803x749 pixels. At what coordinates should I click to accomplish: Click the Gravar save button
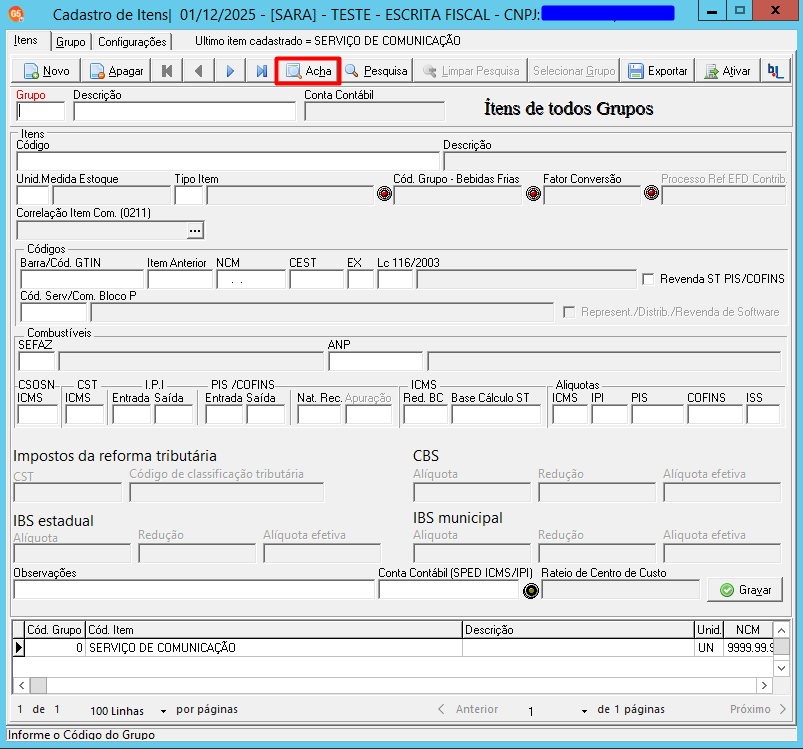tap(745, 590)
